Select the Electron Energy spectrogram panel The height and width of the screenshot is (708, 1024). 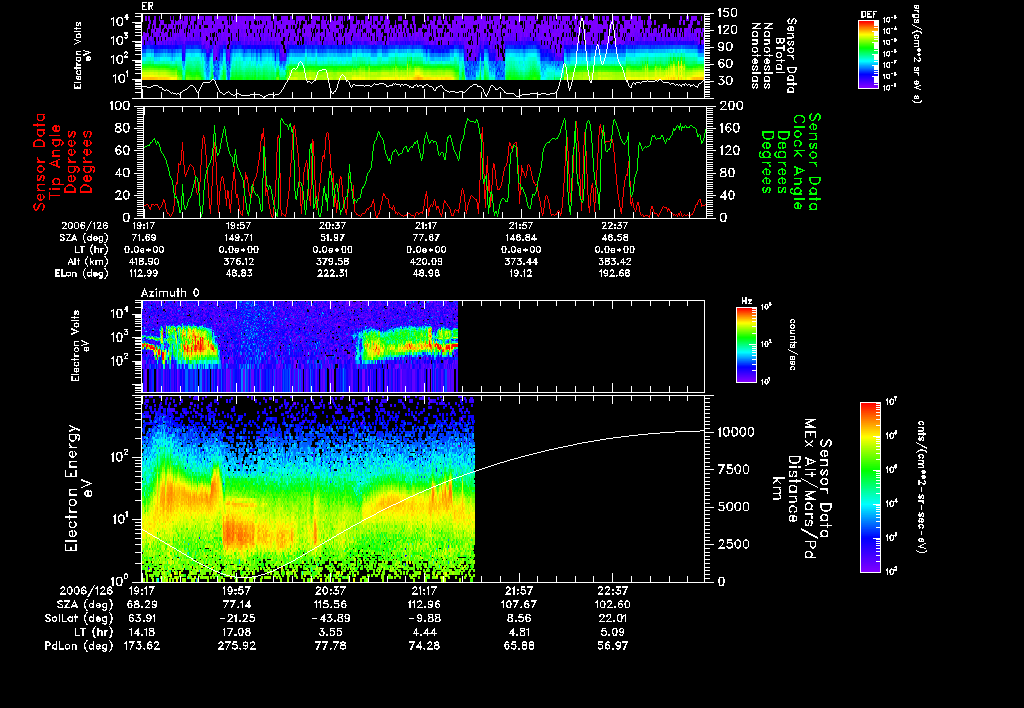pos(423,489)
